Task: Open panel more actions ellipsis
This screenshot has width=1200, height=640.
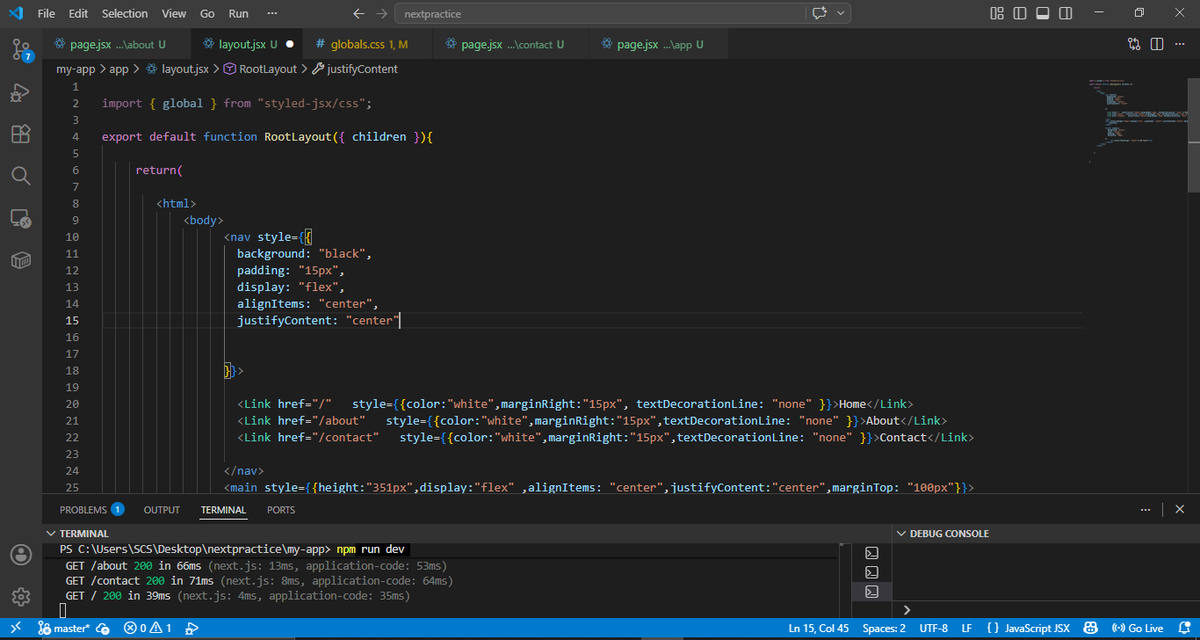Action: pyautogui.click(x=1146, y=509)
